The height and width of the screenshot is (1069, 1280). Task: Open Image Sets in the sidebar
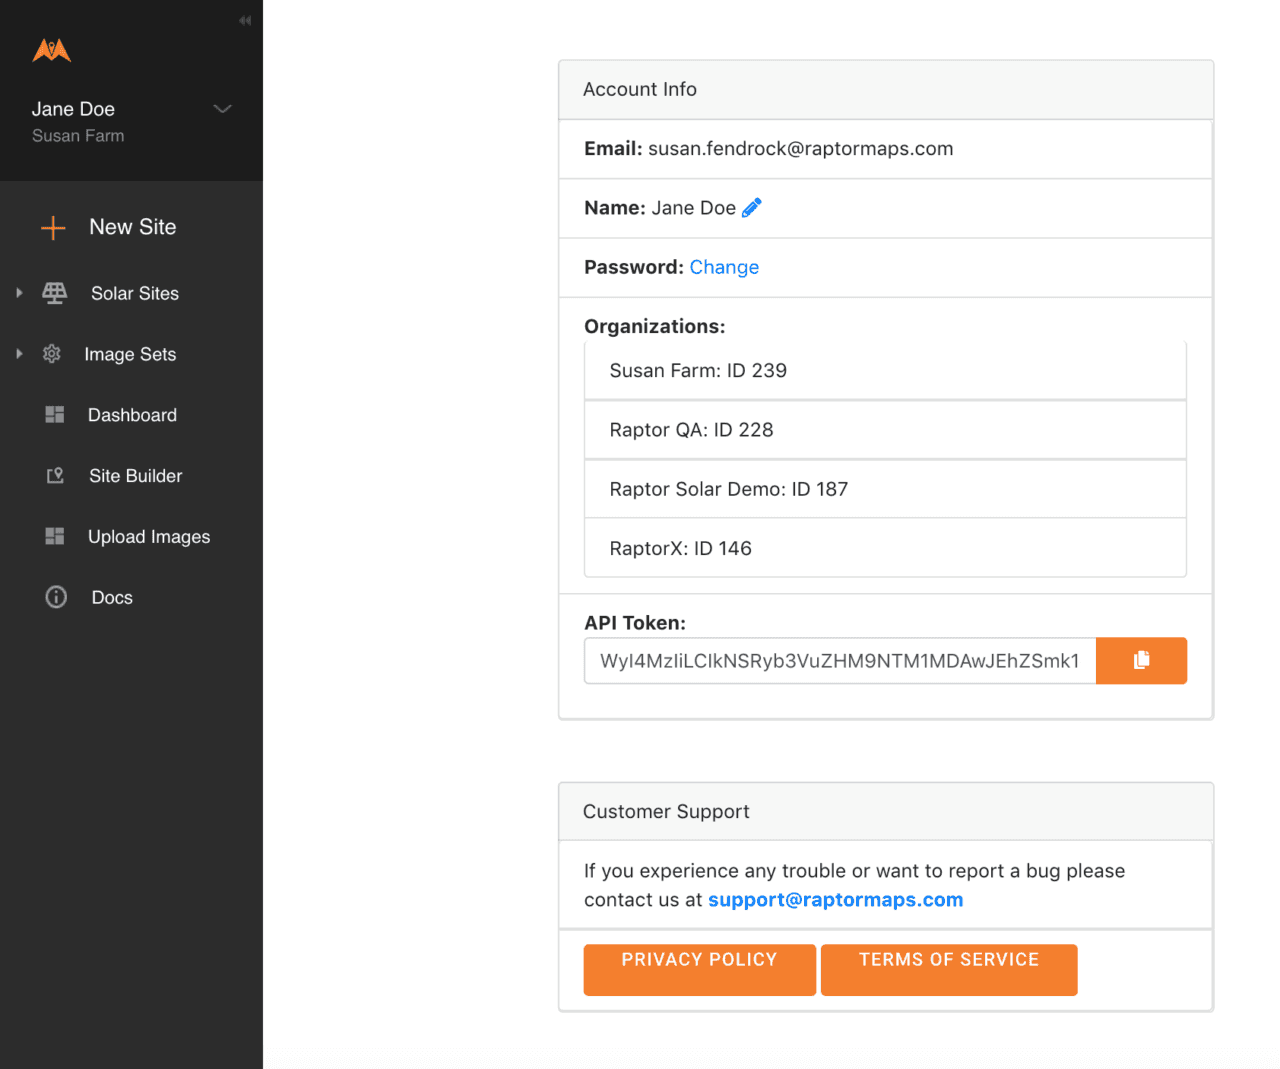tap(132, 354)
